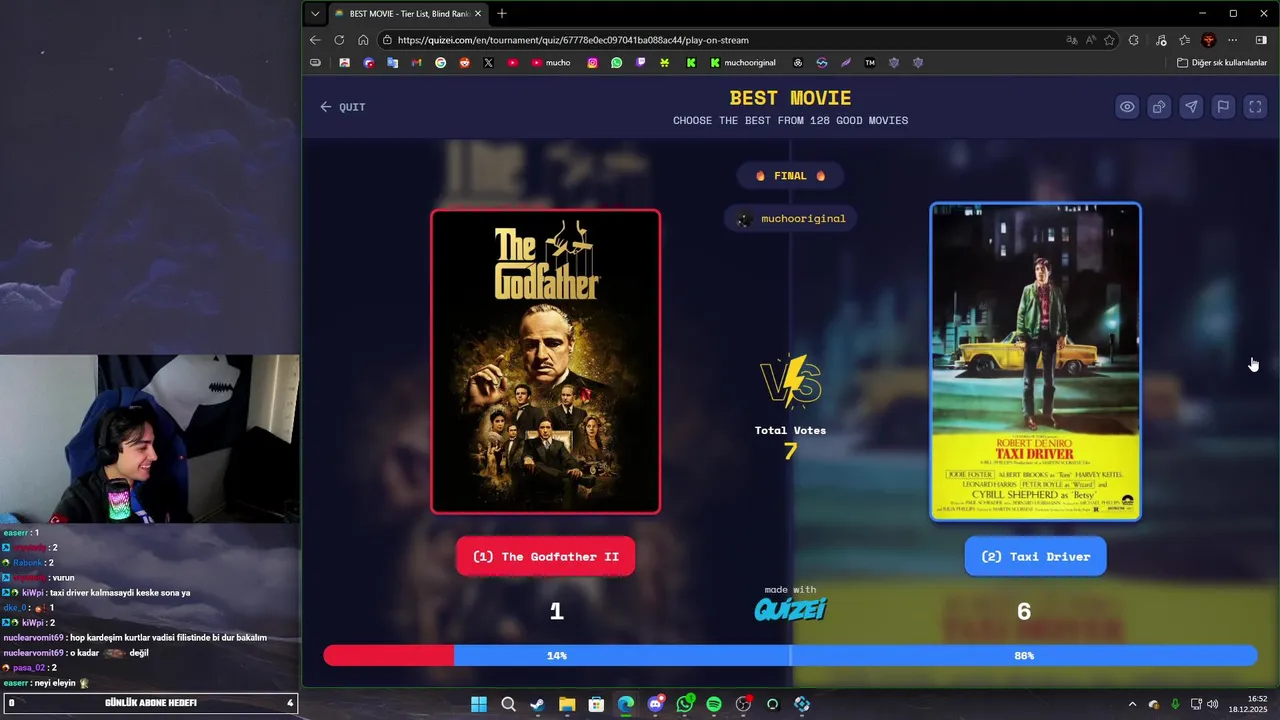The height and width of the screenshot is (720, 1280).
Task: Open the Instagram bookmark
Action: (593, 62)
